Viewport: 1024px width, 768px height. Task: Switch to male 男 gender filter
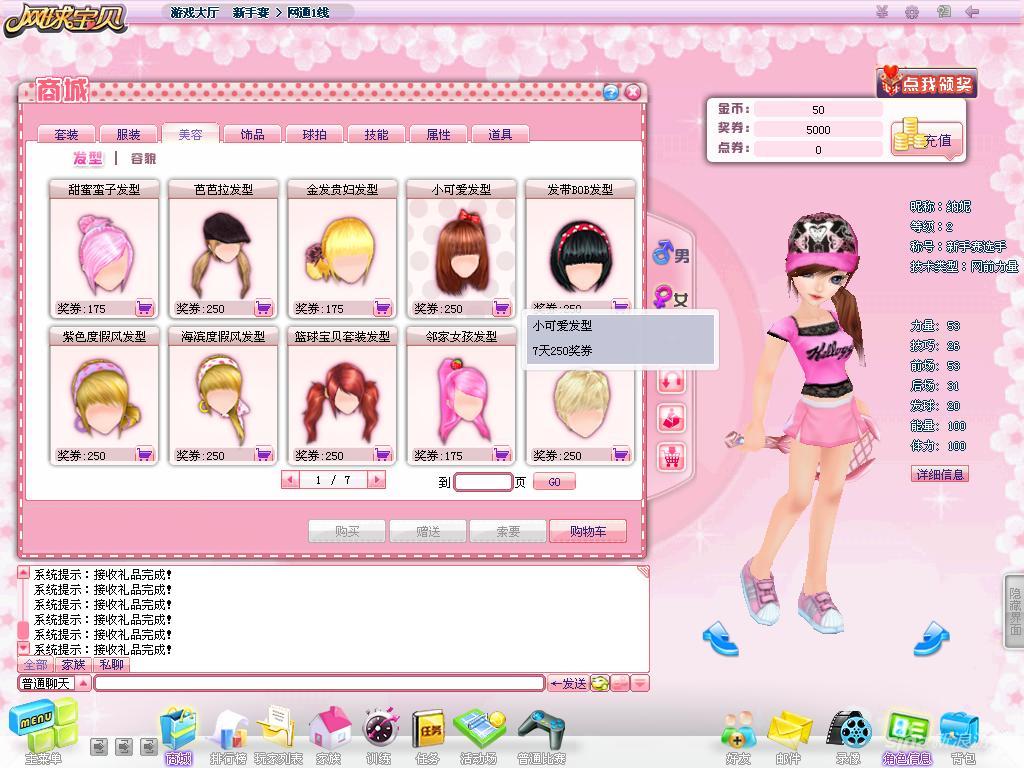671,253
